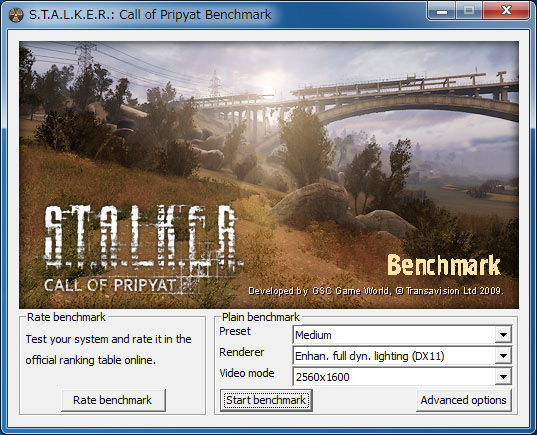Screen dimensions: 537x435
Task: Minimize the benchmark window
Action: [442, 11]
